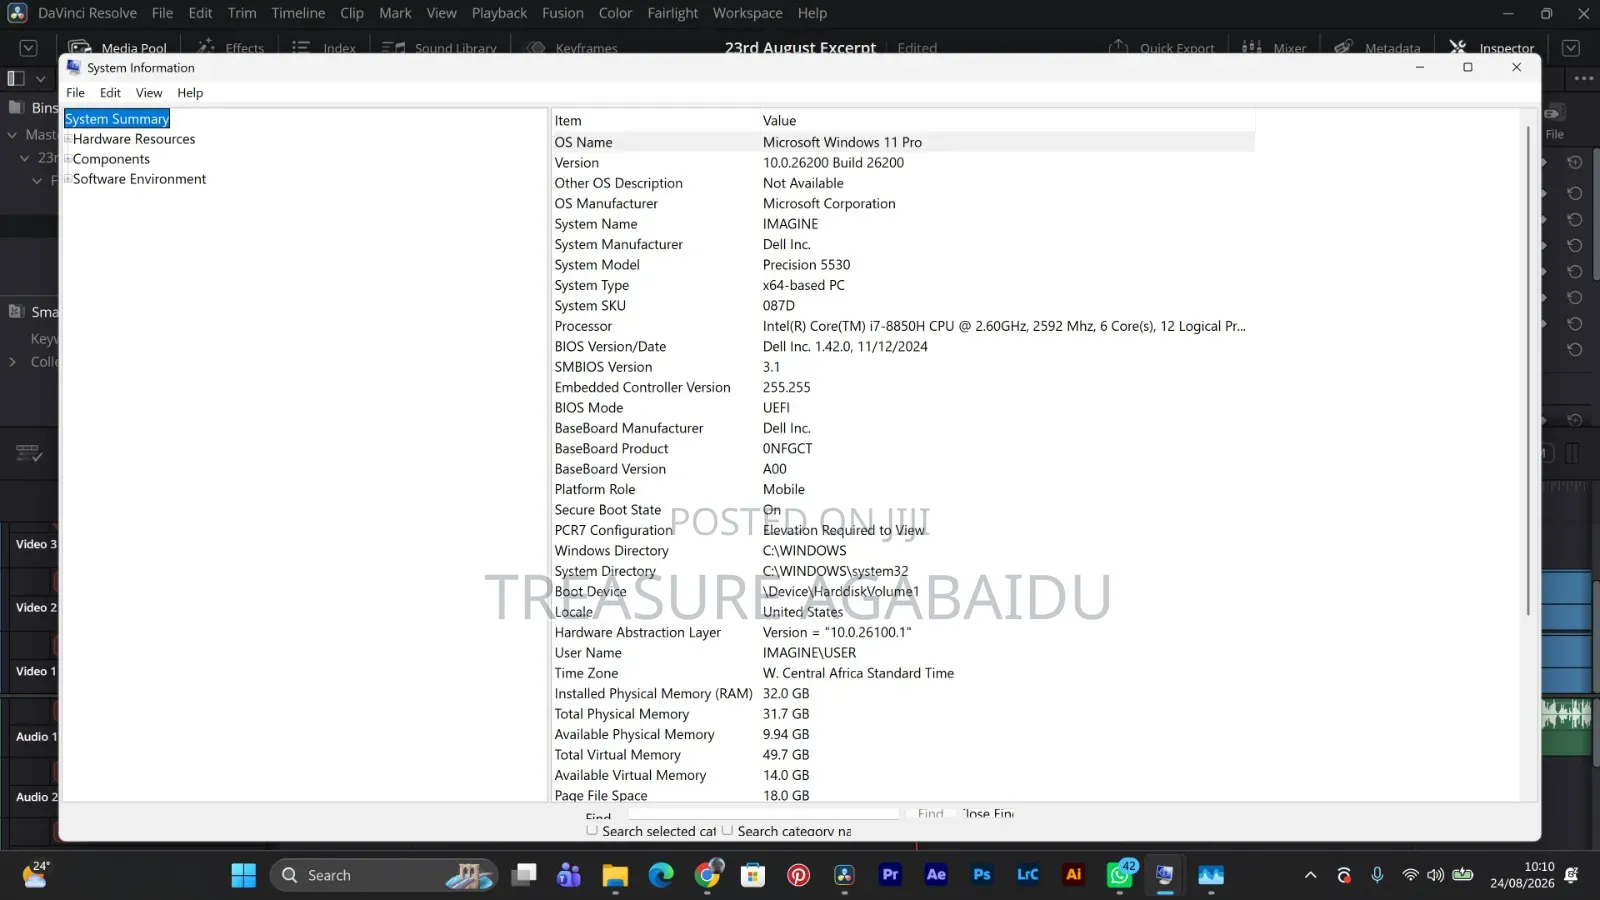Viewport: 1600px width, 900px height.
Task: Open Pinterest from the taskbar
Action: (799, 875)
